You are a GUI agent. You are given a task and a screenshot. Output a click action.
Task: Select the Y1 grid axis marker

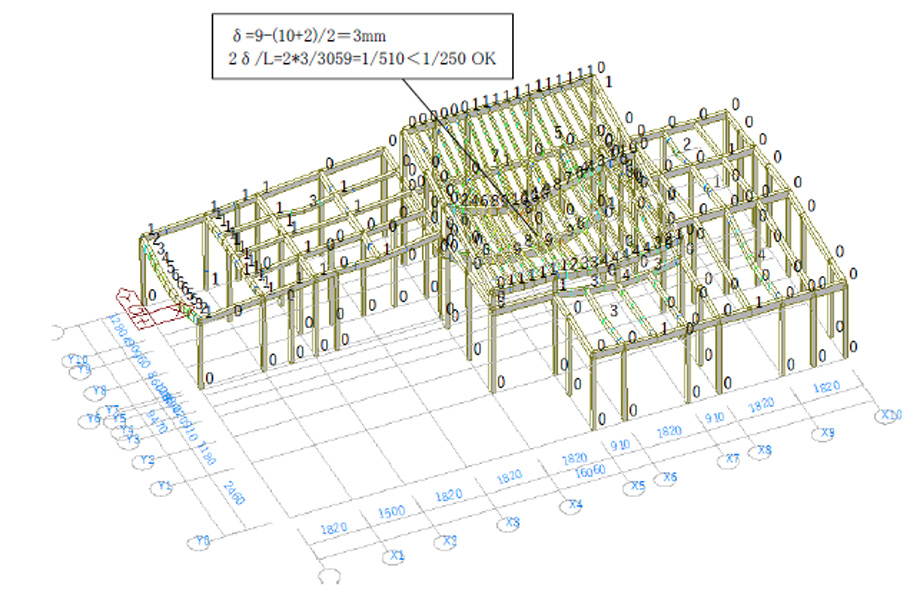pos(165,487)
